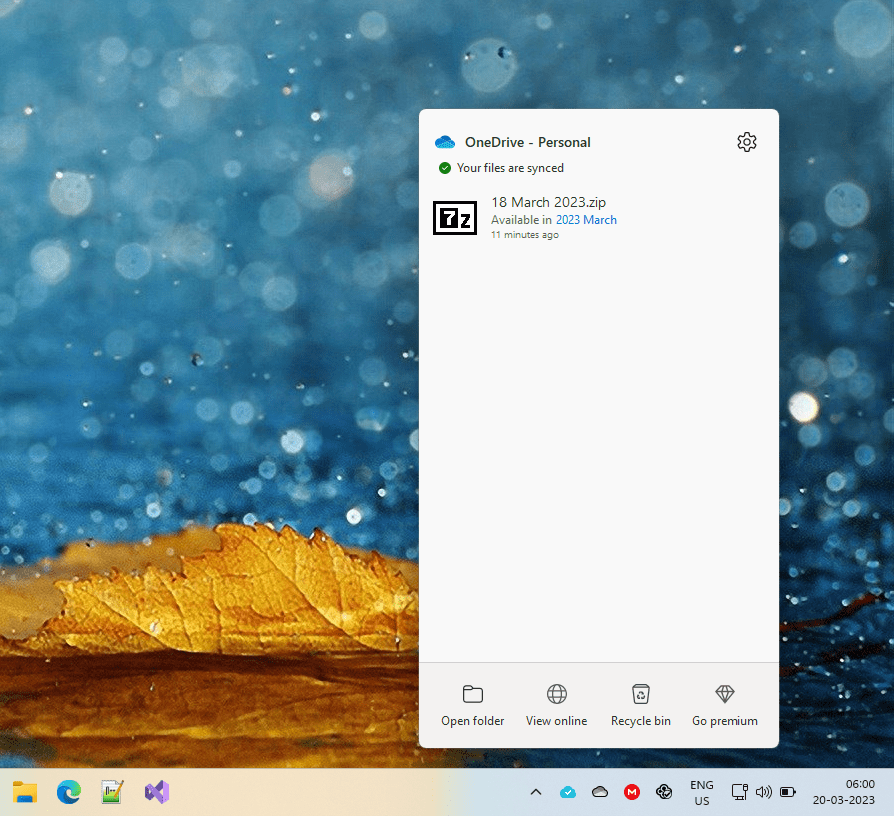Open File Explorer from the taskbar
The image size is (895, 816).
click(x=25, y=792)
